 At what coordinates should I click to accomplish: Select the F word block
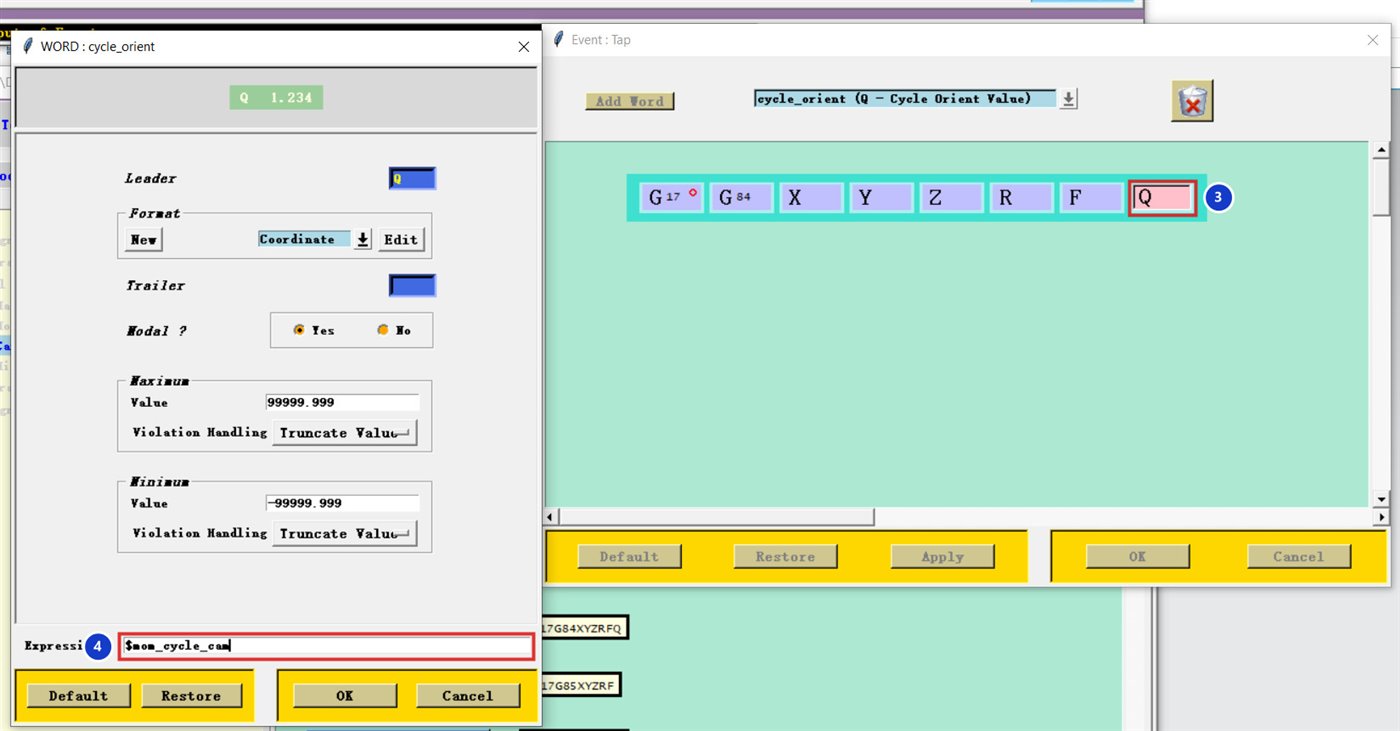(1091, 198)
